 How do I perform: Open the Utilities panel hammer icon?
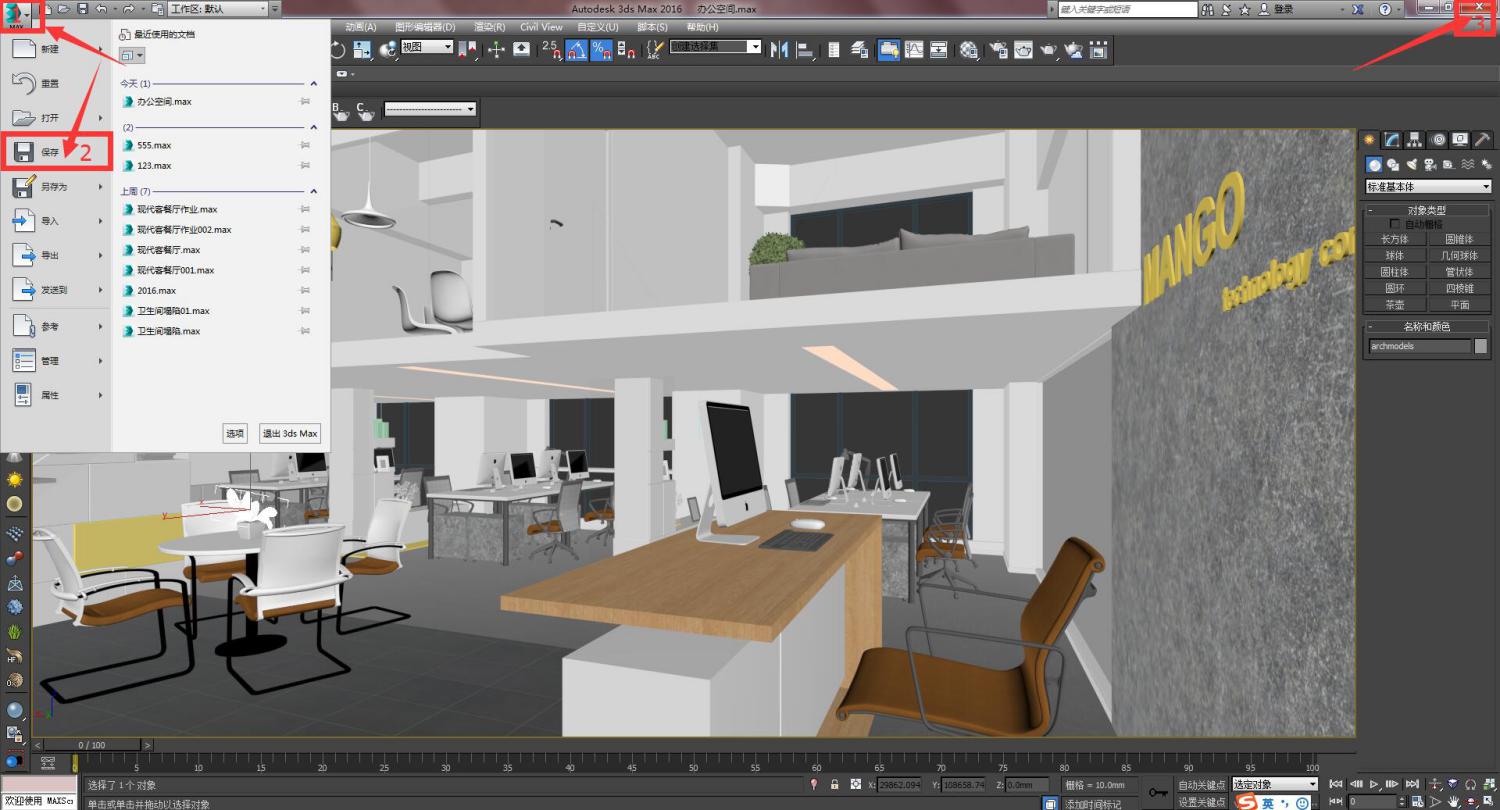tap(1481, 140)
